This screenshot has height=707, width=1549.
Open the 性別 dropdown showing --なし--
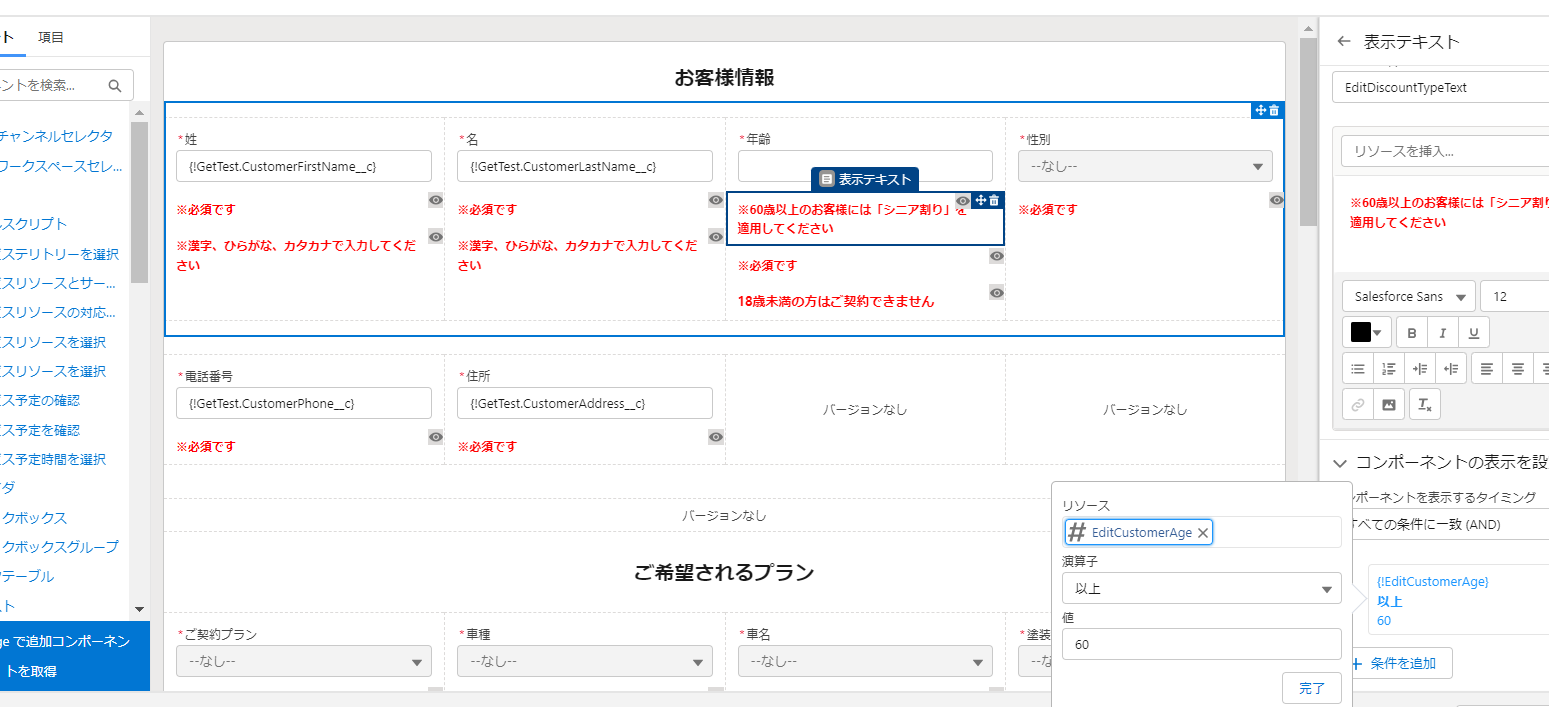tap(1144, 166)
